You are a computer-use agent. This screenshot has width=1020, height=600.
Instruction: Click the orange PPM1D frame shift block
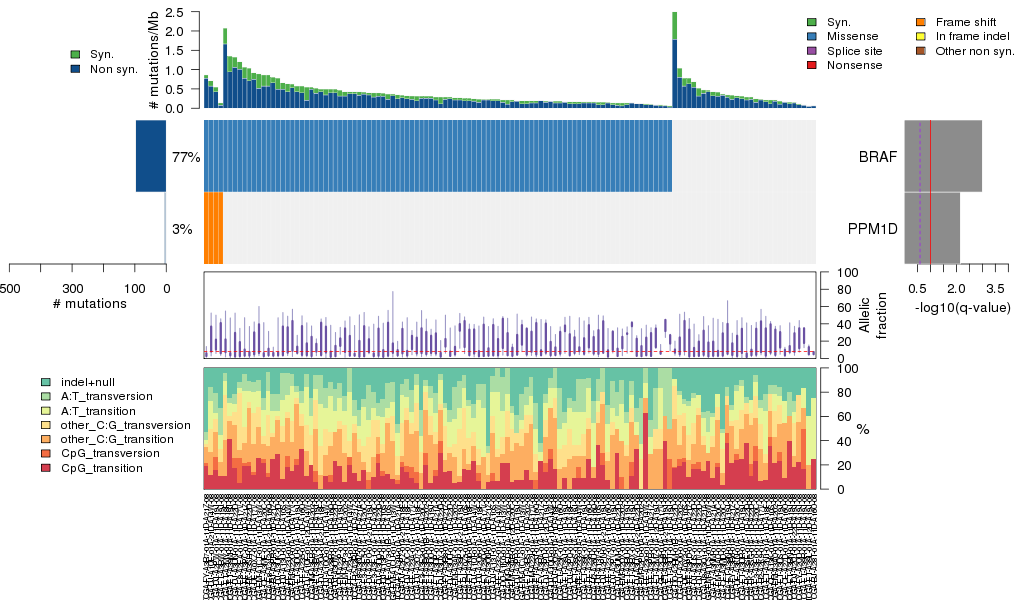pos(213,228)
